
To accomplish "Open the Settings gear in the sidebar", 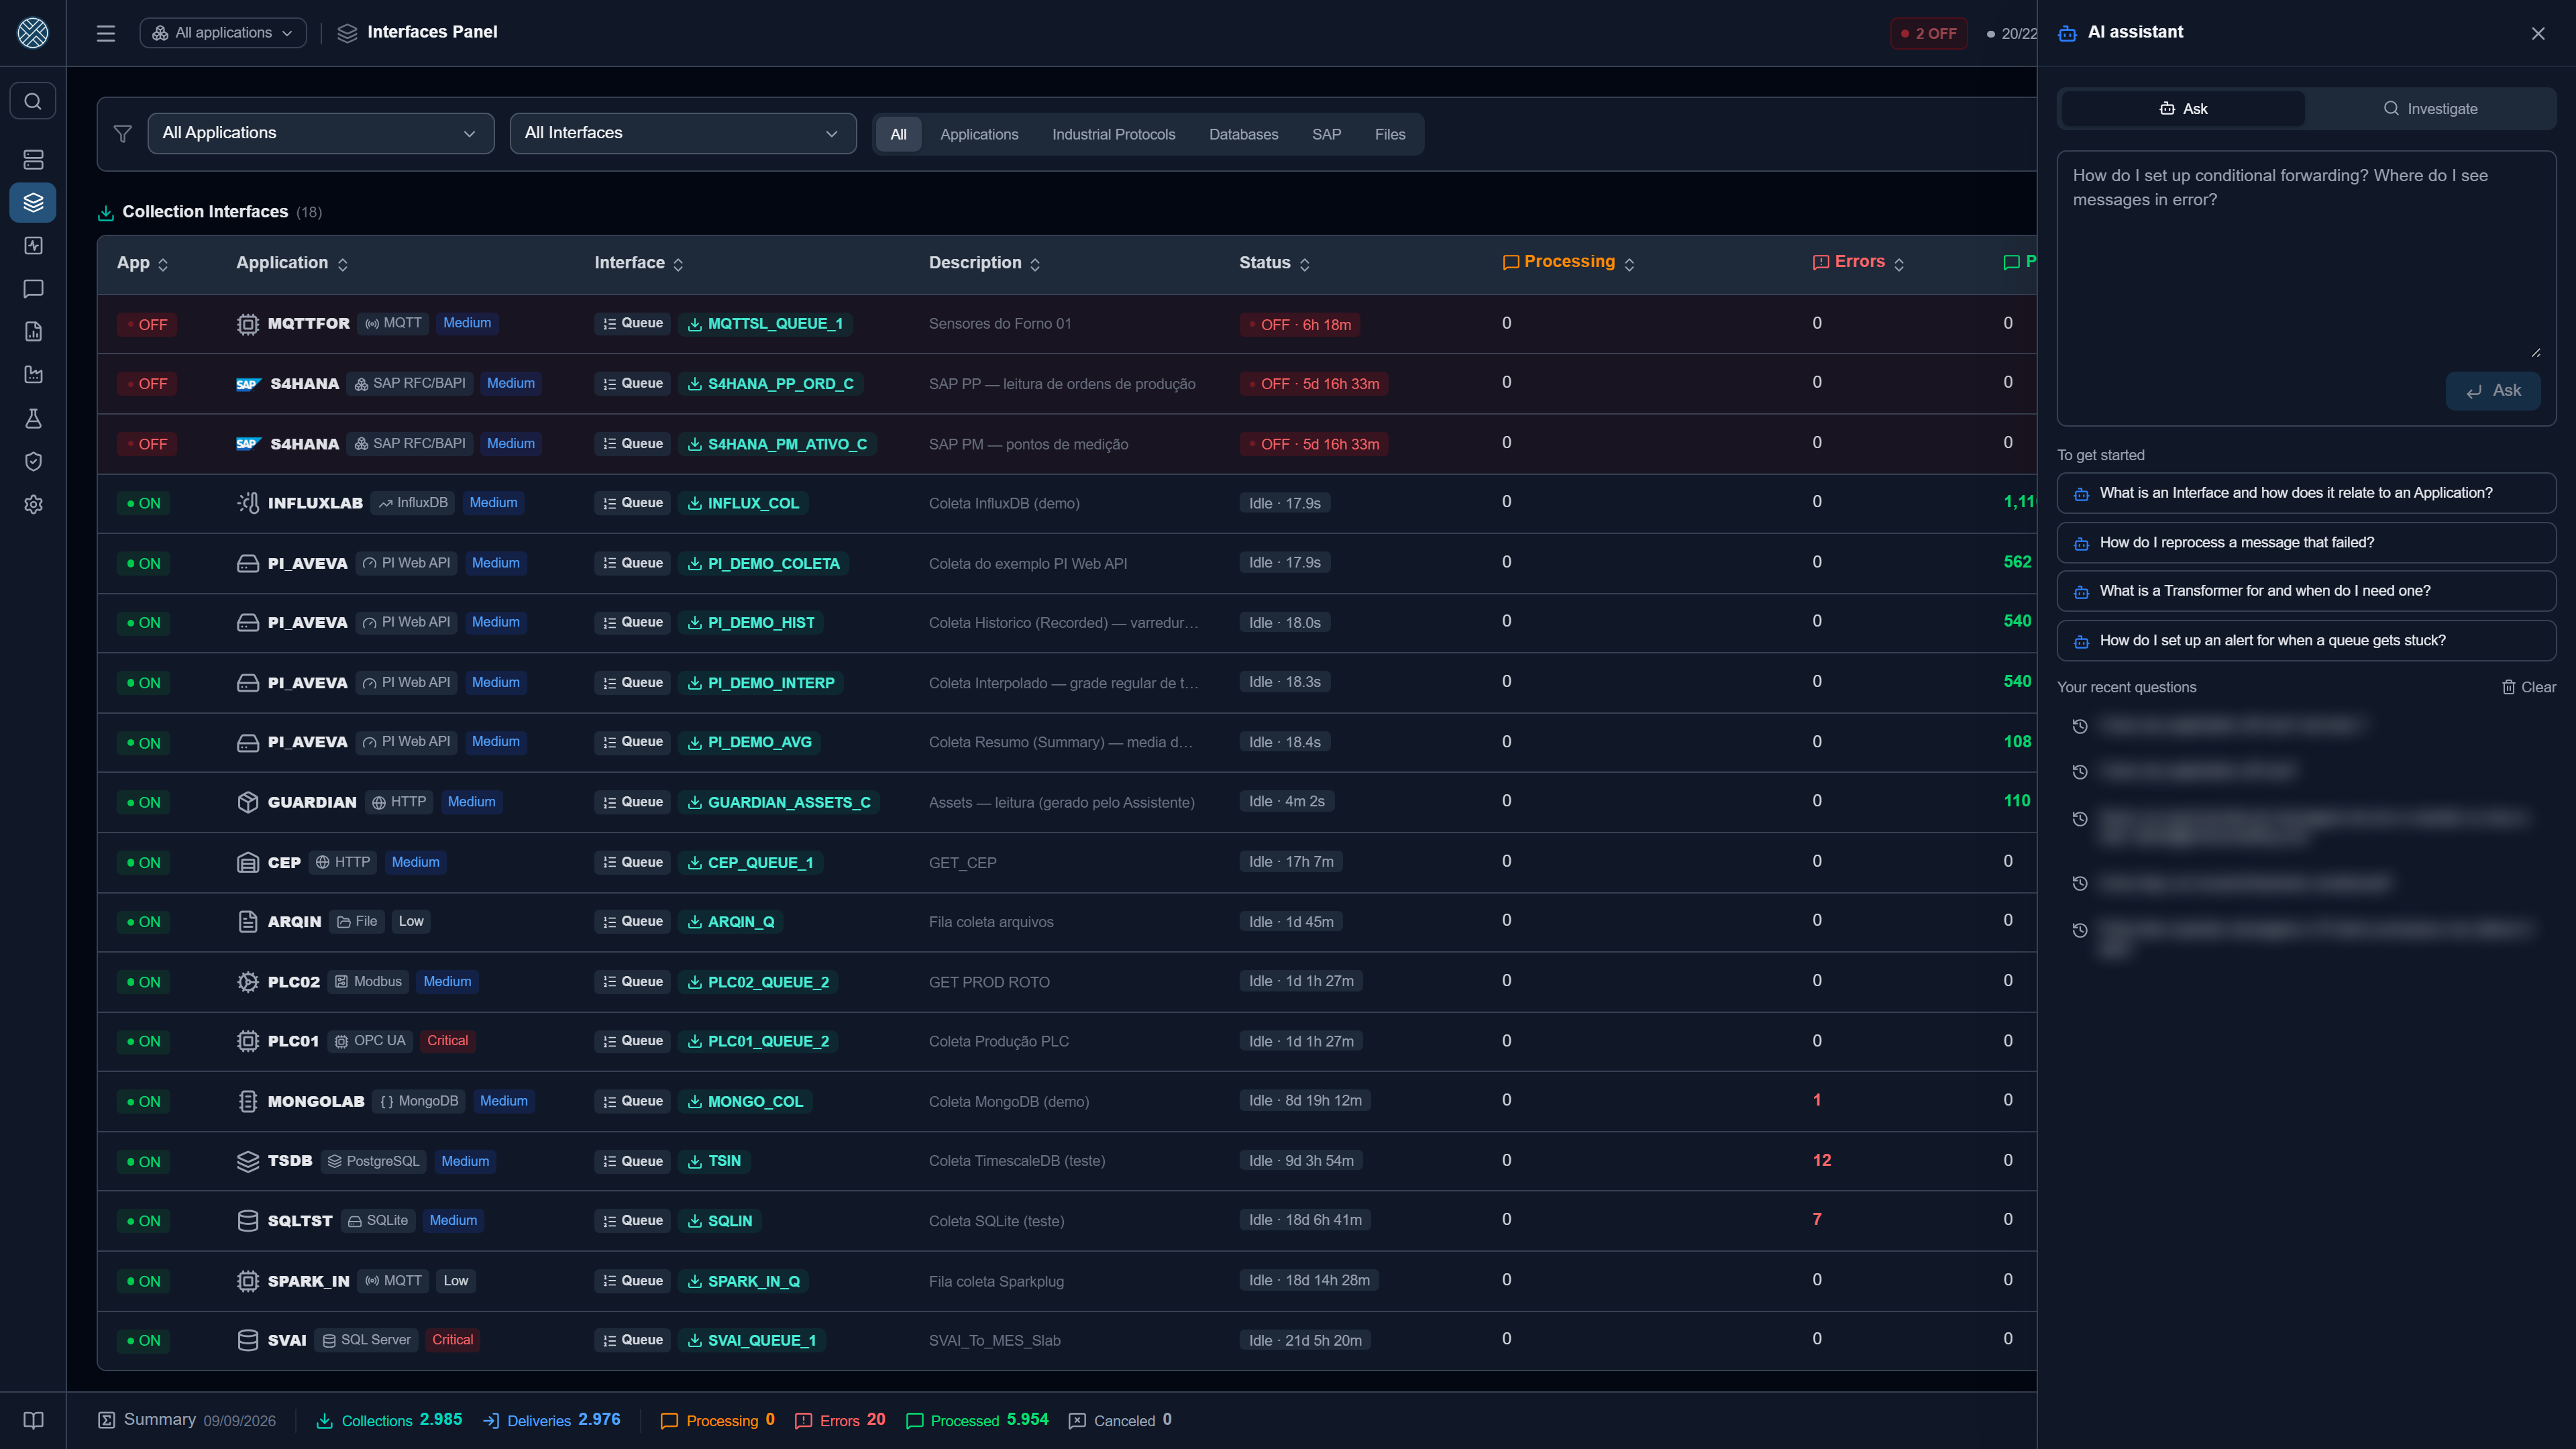I will click(x=33, y=505).
